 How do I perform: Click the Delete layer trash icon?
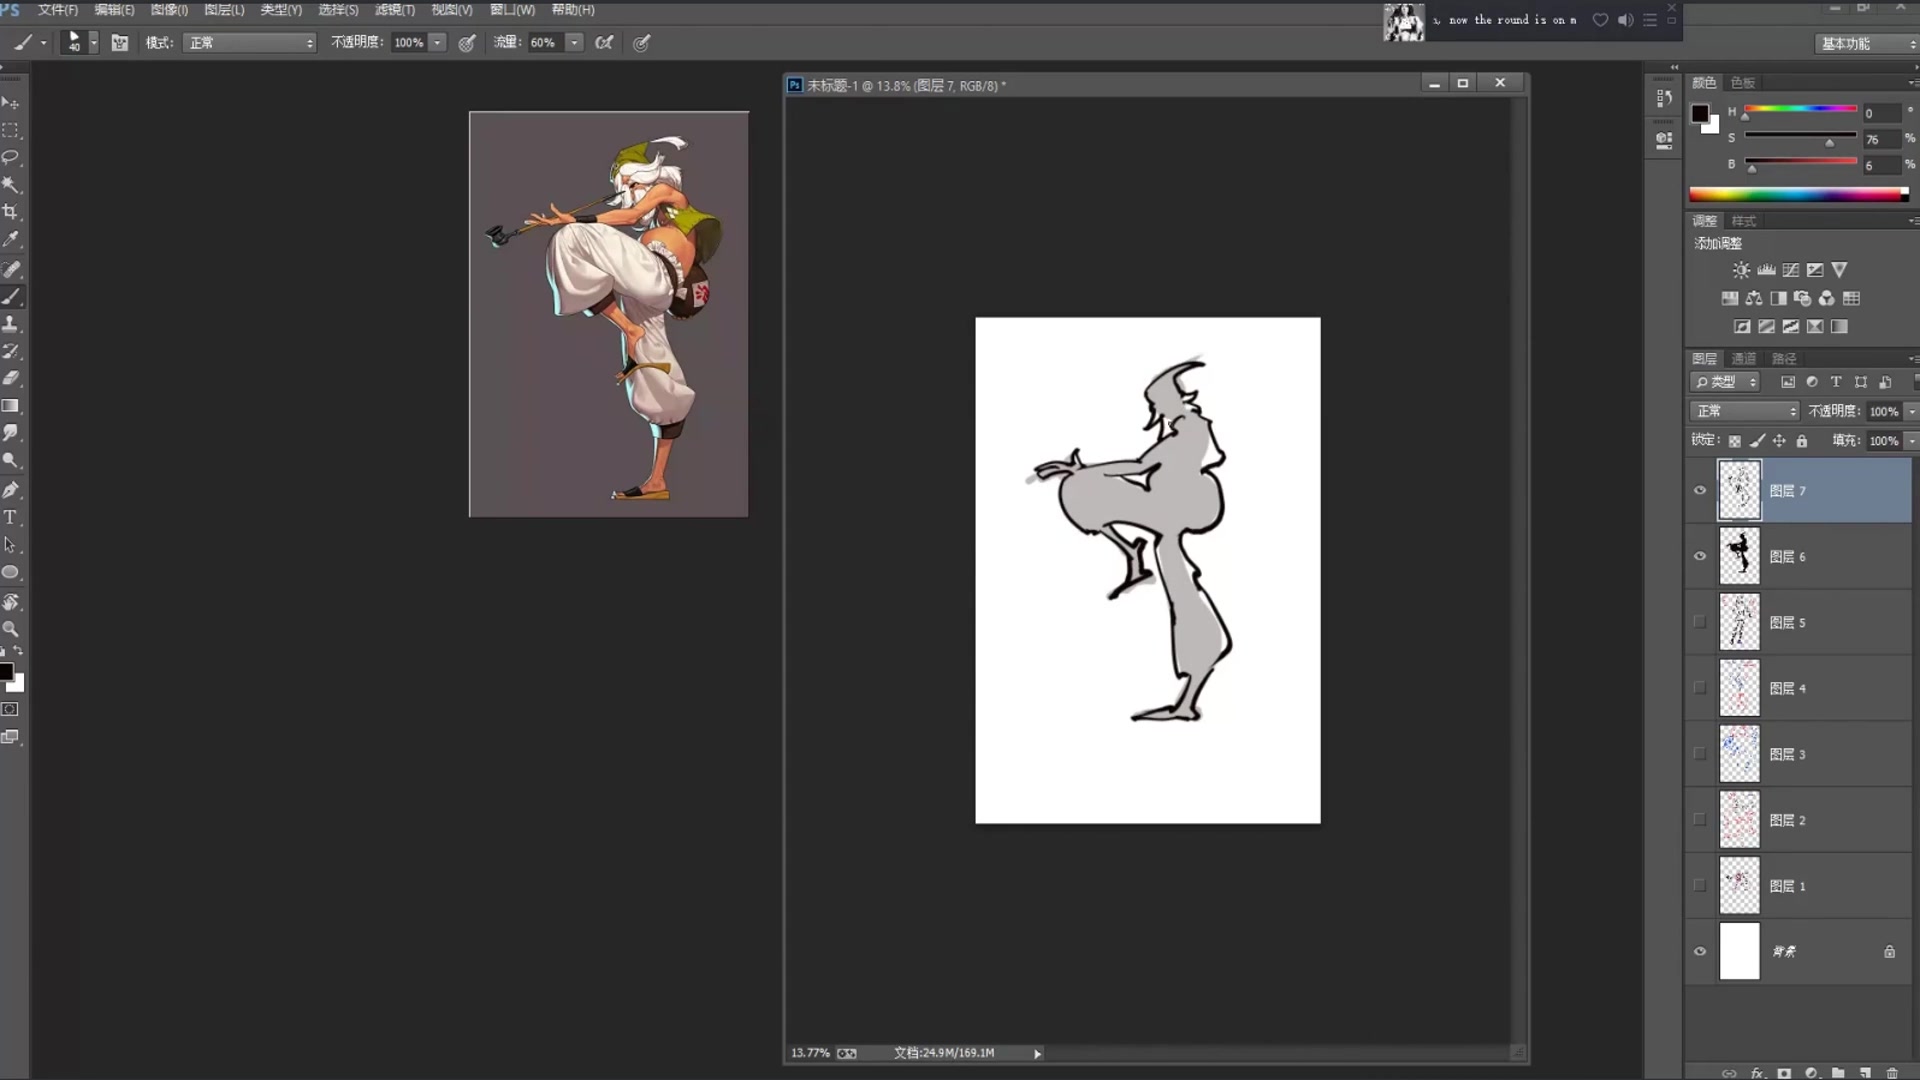tap(1892, 1073)
